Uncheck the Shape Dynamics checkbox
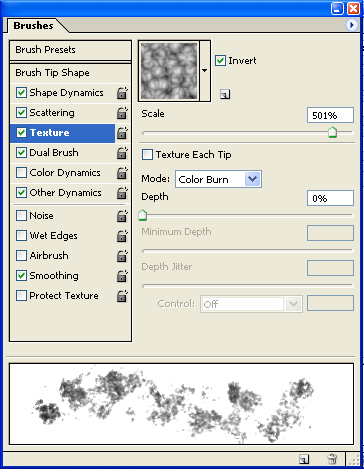364x469 pixels. pos(21,93)
